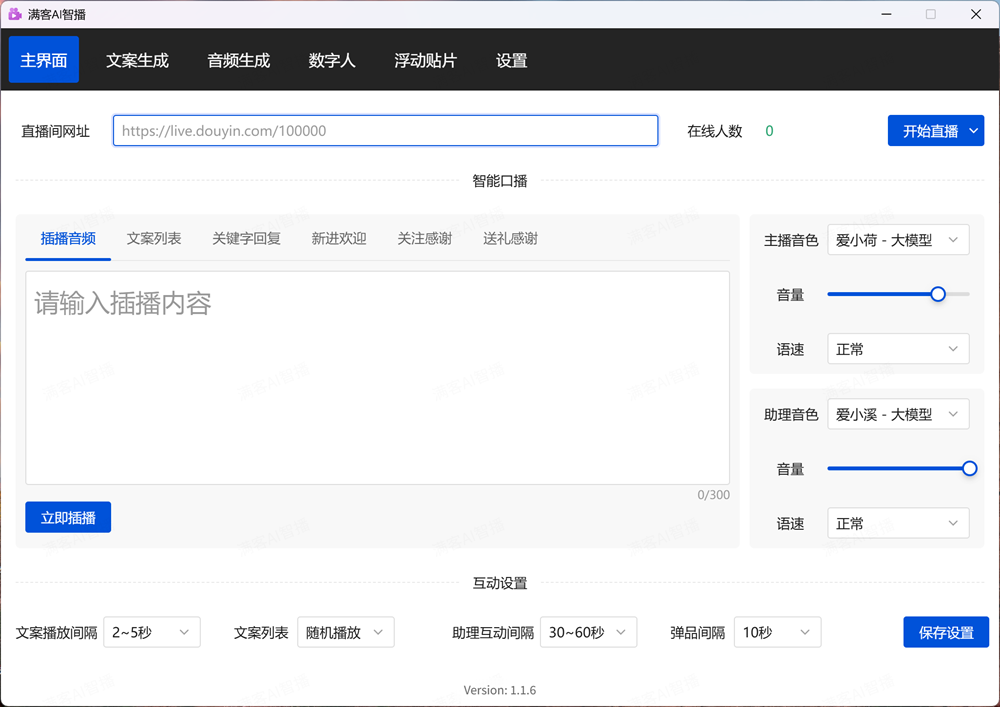Click the 满客AI智播 app icon in title bar
The width and height of the screenshot is (1000, 707).
click(15, 14)
